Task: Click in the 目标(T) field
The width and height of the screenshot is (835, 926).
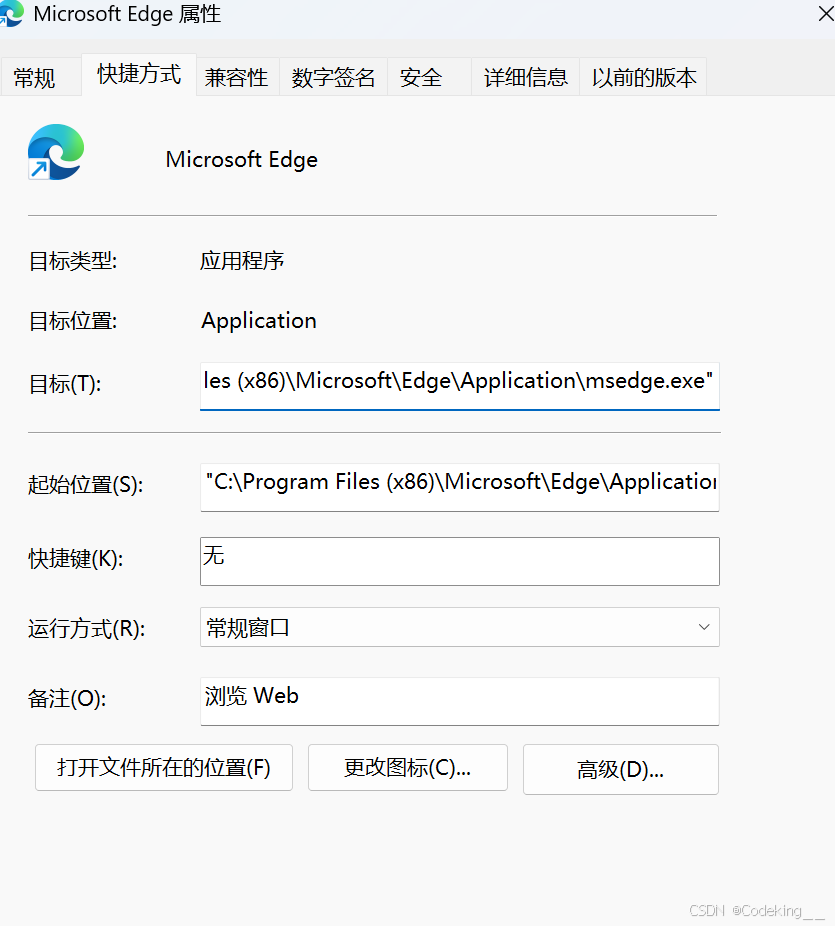Action: click(459, 386)
